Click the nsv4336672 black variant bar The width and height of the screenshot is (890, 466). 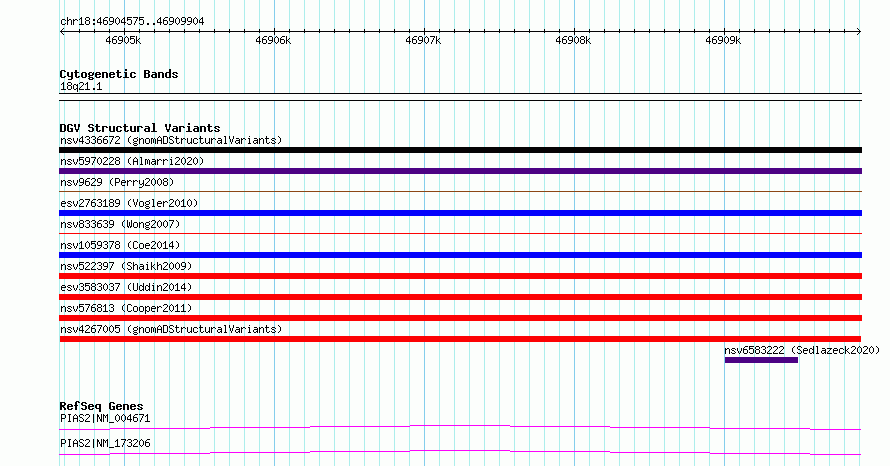point(460,150)
